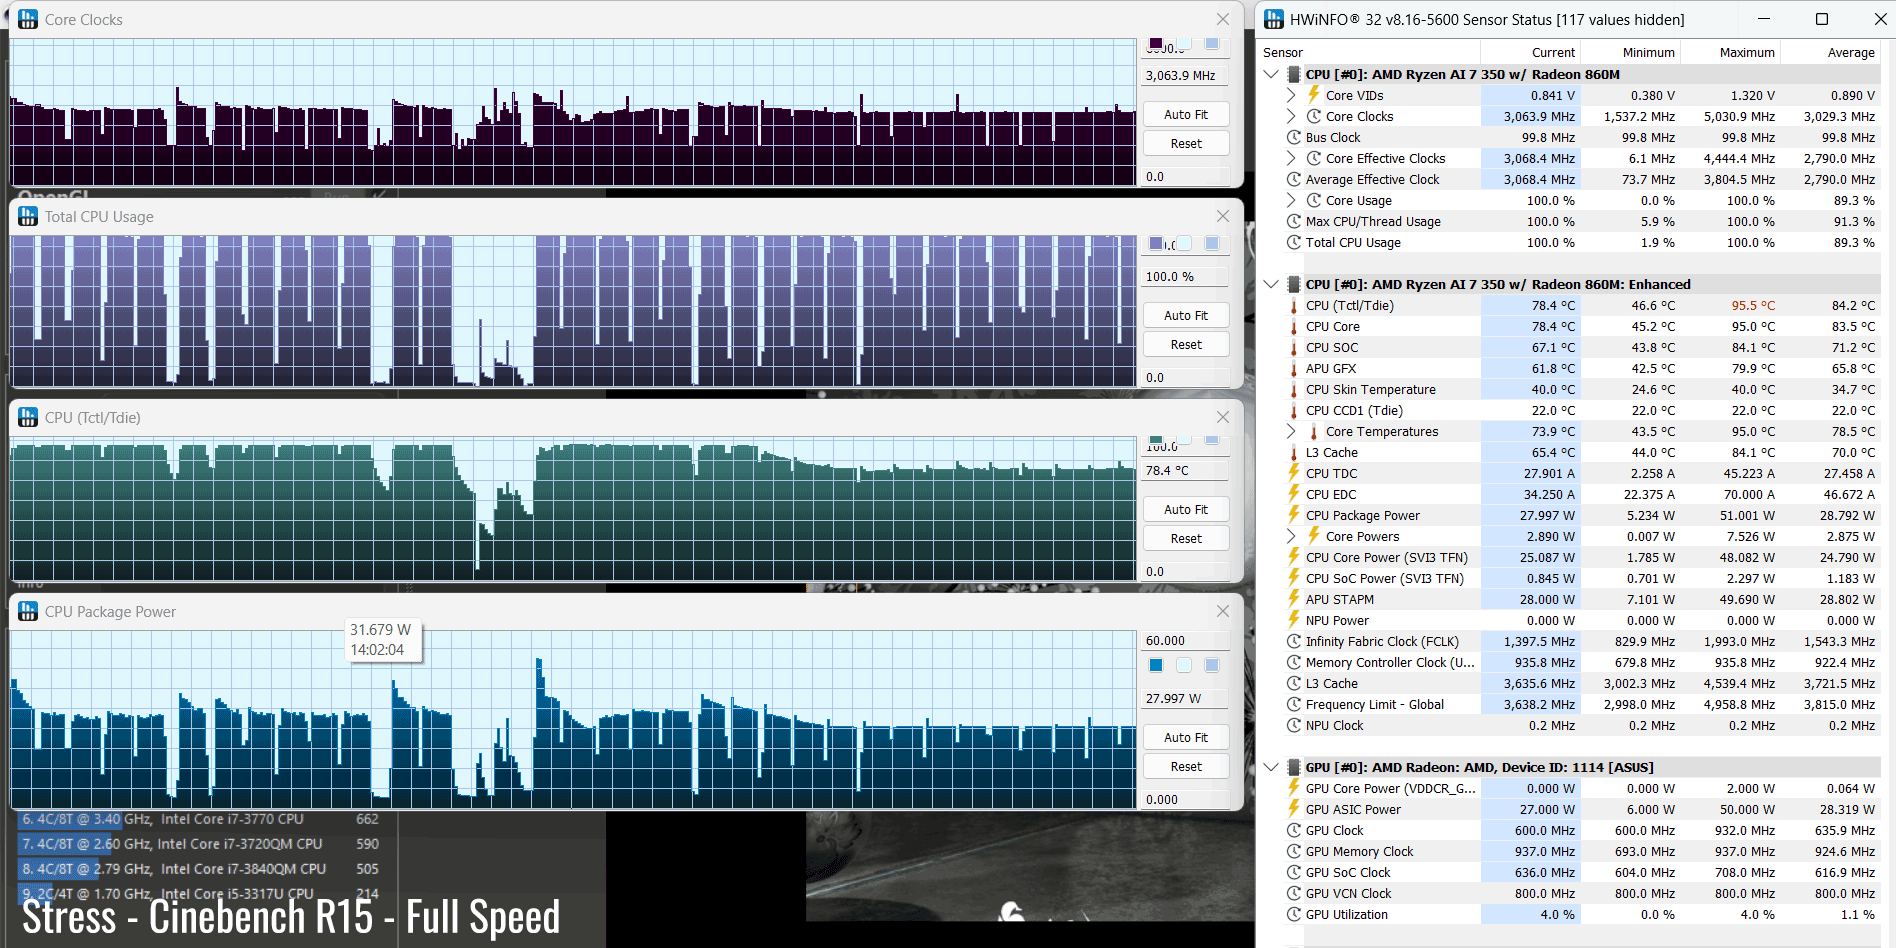The width and height of the screenshot is (1896, 948).
Task: Click Reset in CPU (Tctl/Tdie) graph
Action: (1186, 539)
